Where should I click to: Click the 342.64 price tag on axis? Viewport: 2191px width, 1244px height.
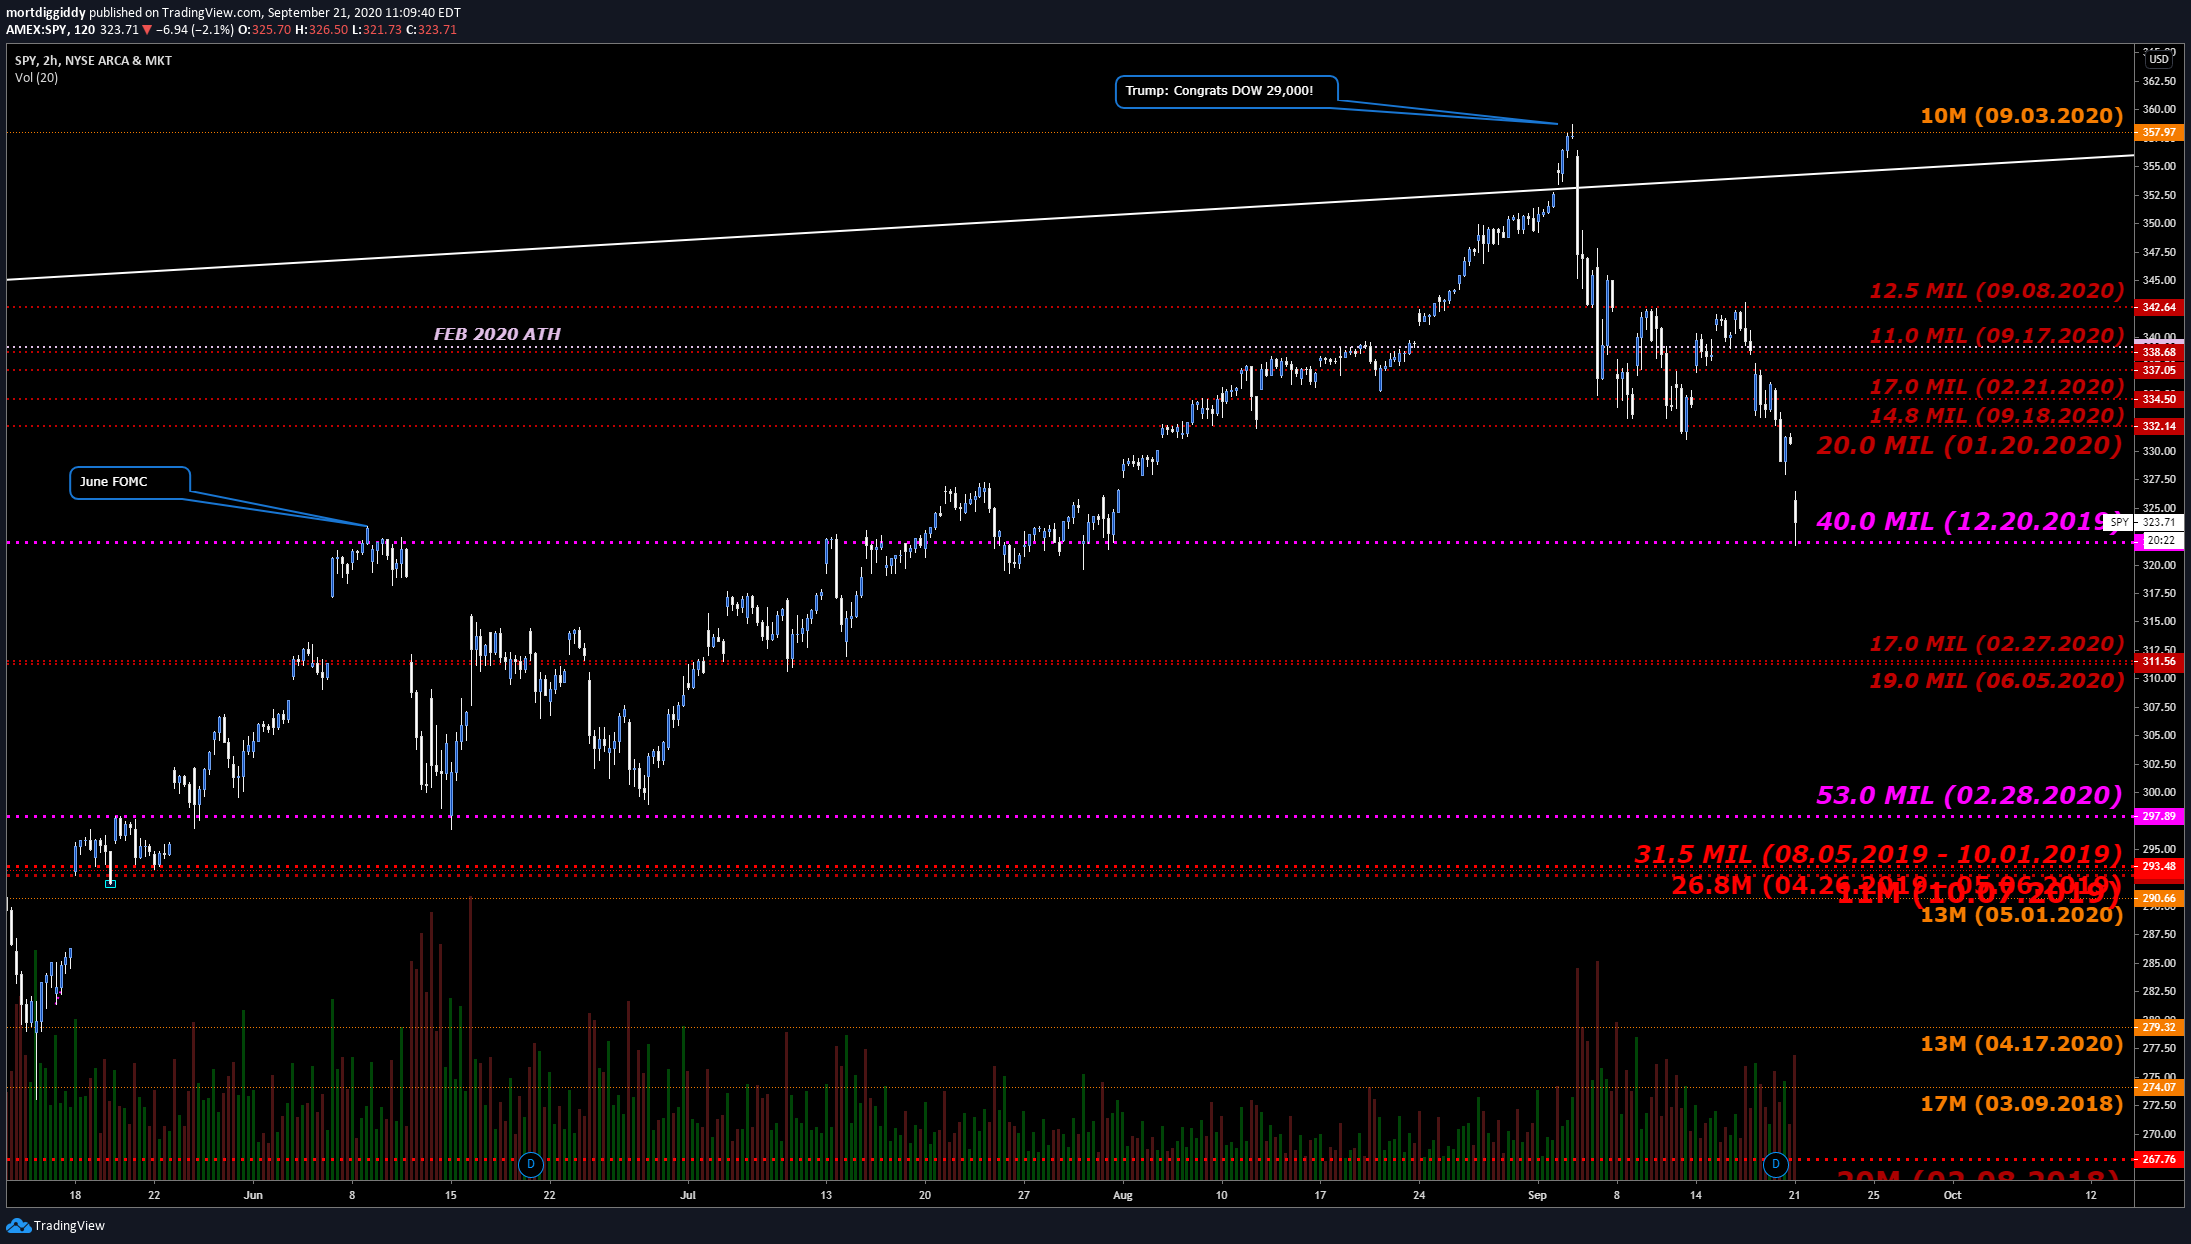tap(2159, 307)
